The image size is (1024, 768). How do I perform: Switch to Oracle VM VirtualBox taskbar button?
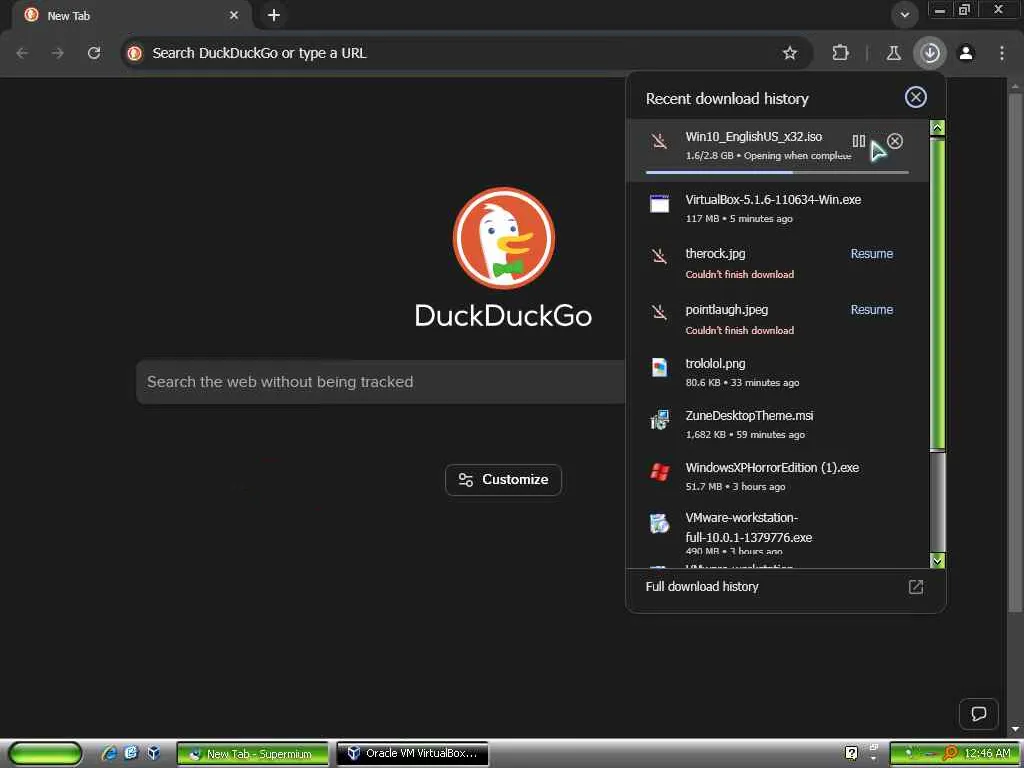[412, 754]
